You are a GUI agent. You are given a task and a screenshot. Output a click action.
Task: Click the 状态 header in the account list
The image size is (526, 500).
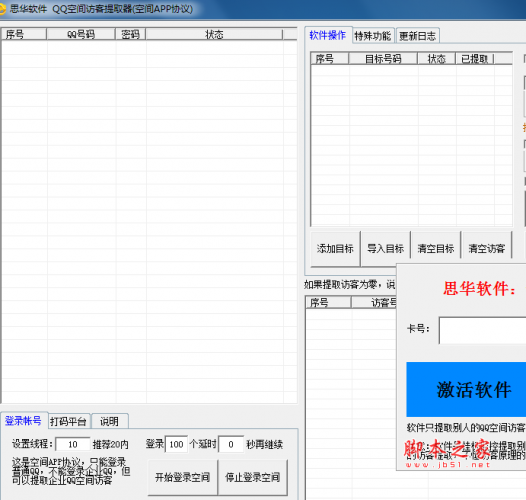[x=214, y=34]
